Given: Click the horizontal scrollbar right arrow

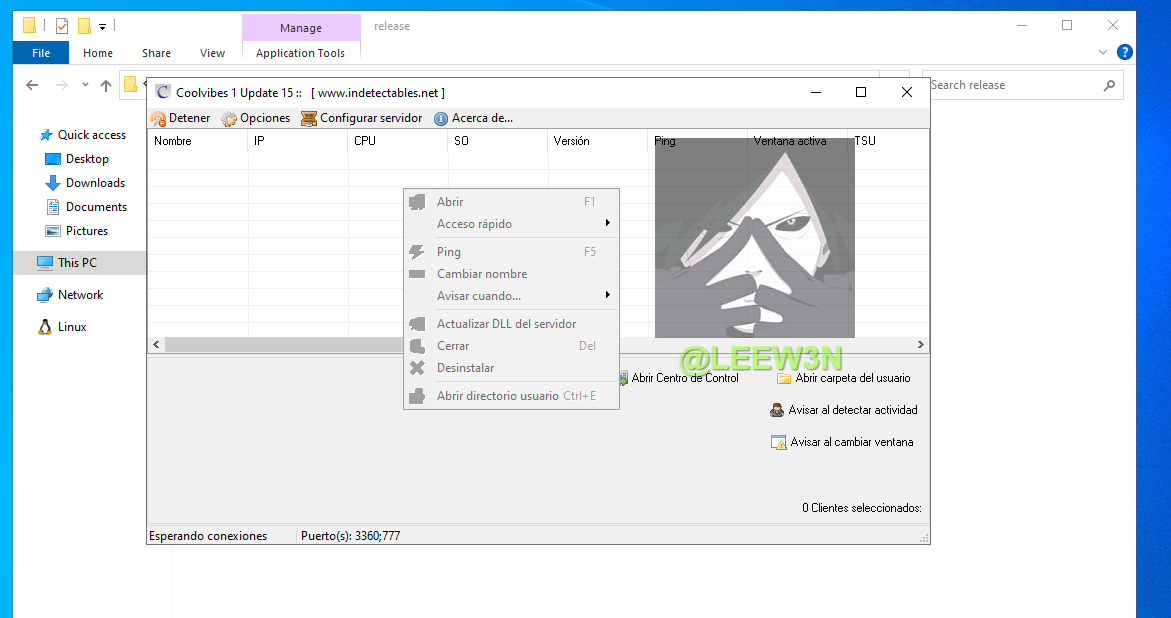Looking at the screenshot, I should (922, 344).
